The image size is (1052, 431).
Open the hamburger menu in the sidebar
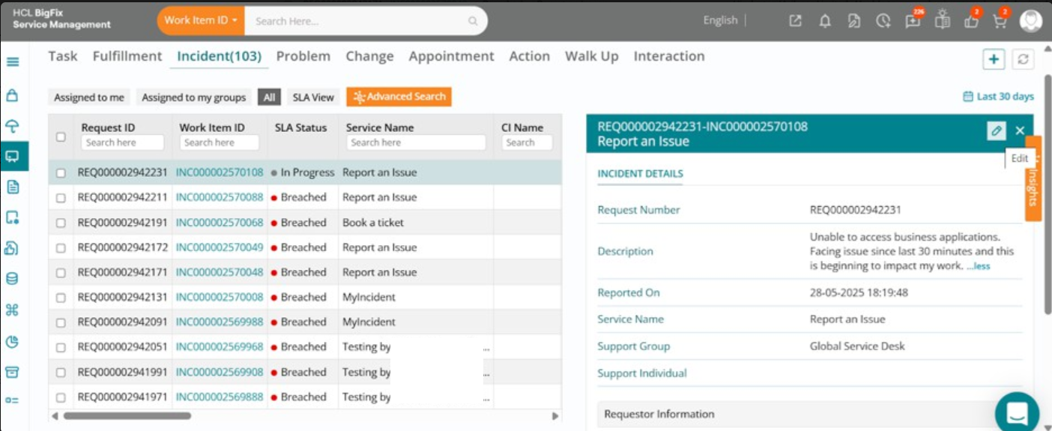[x=13, y=62]
